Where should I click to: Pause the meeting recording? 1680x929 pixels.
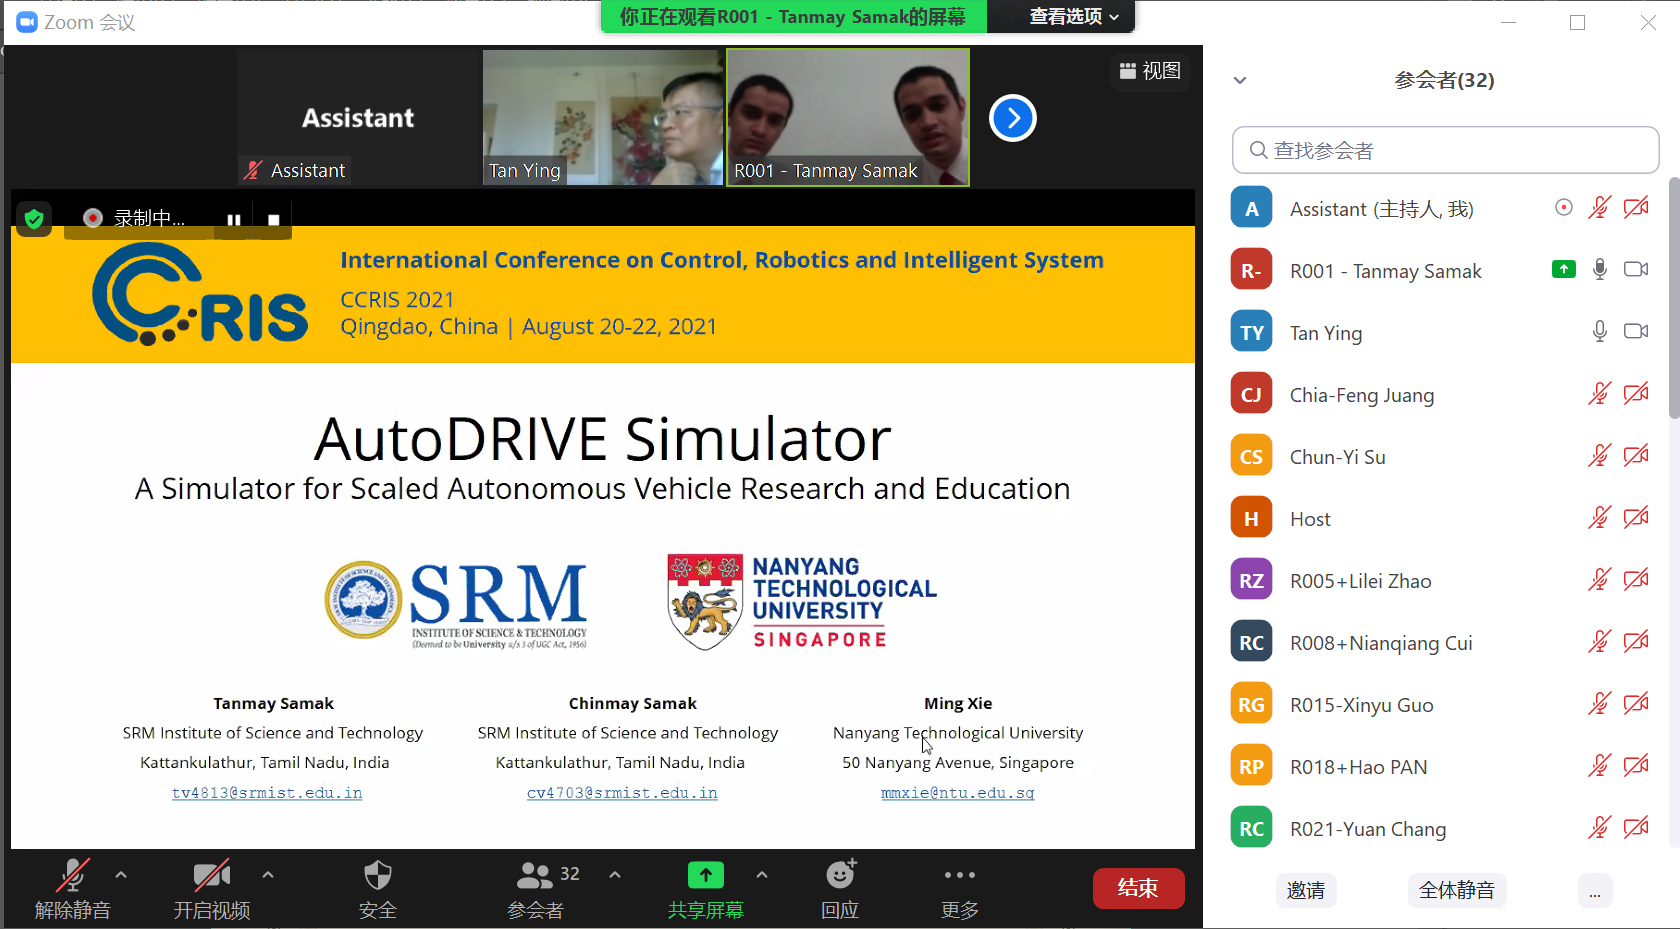[233, 219]
